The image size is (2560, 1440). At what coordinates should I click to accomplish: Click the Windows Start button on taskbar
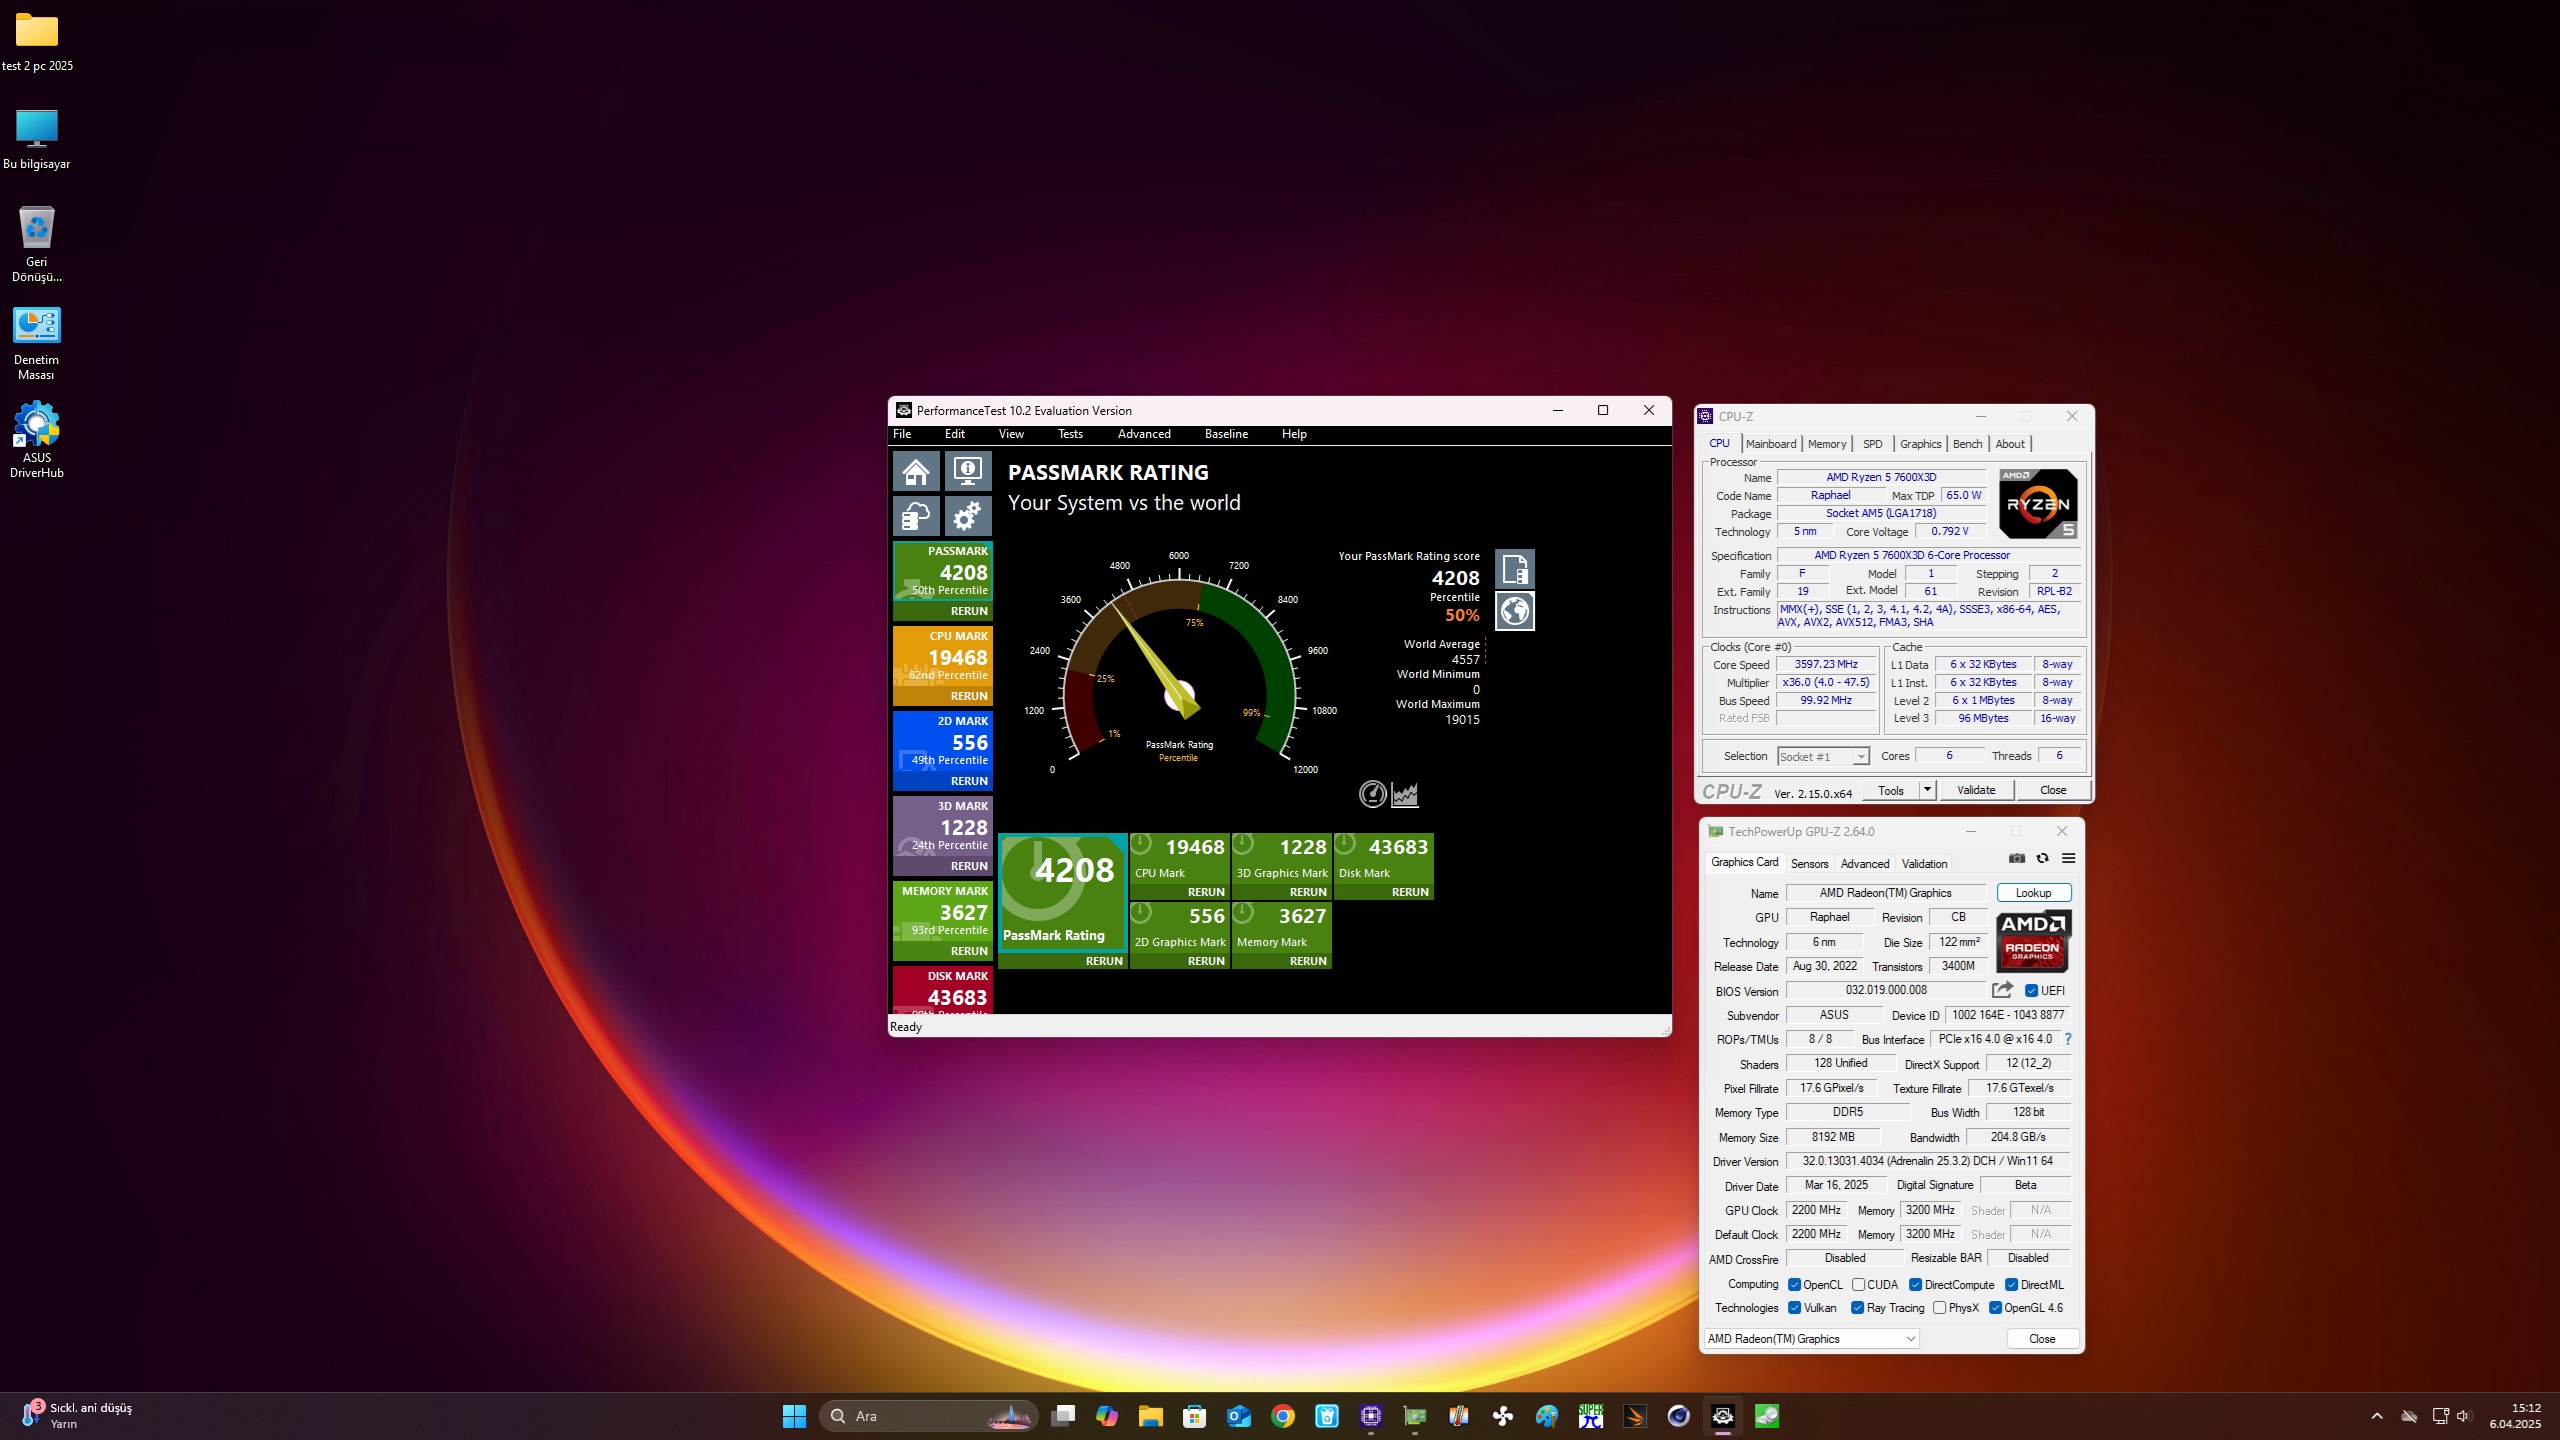[x=795, y=1416]
